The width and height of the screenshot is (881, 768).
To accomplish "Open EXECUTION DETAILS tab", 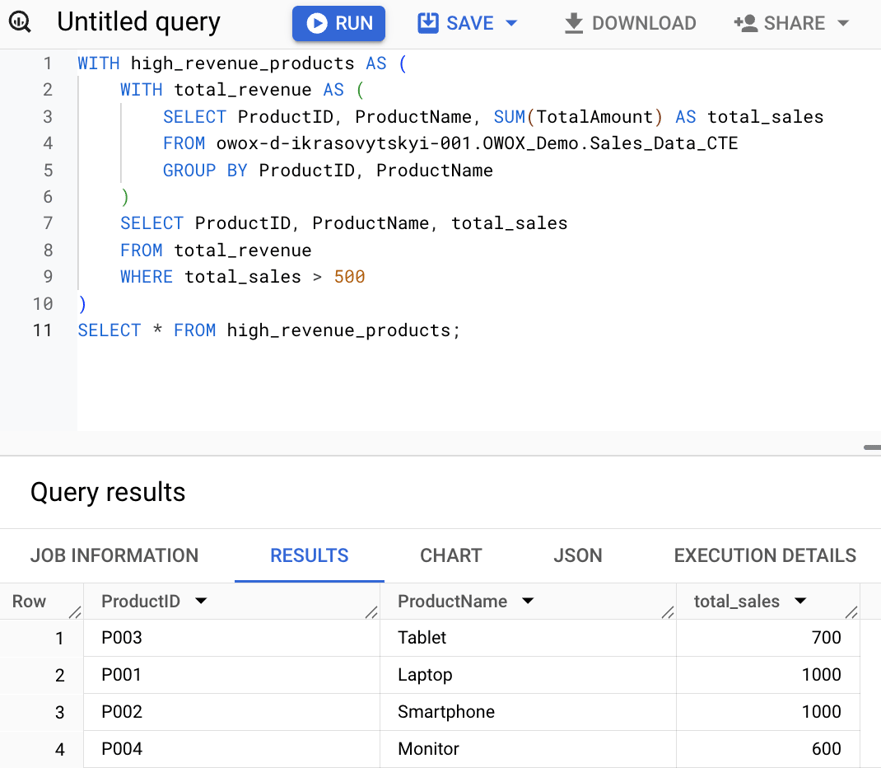I will pos(765,555).
